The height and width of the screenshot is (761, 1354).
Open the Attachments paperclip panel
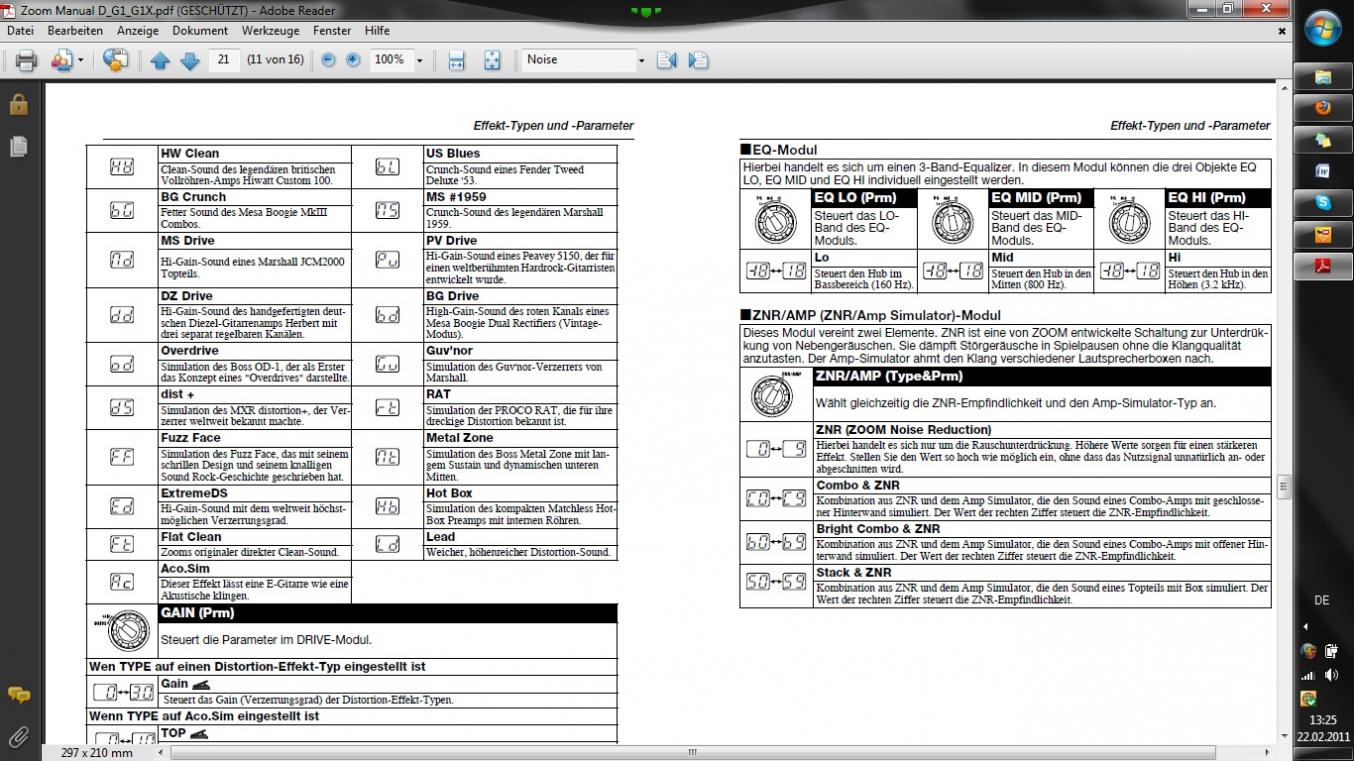[x=18, y=737]
